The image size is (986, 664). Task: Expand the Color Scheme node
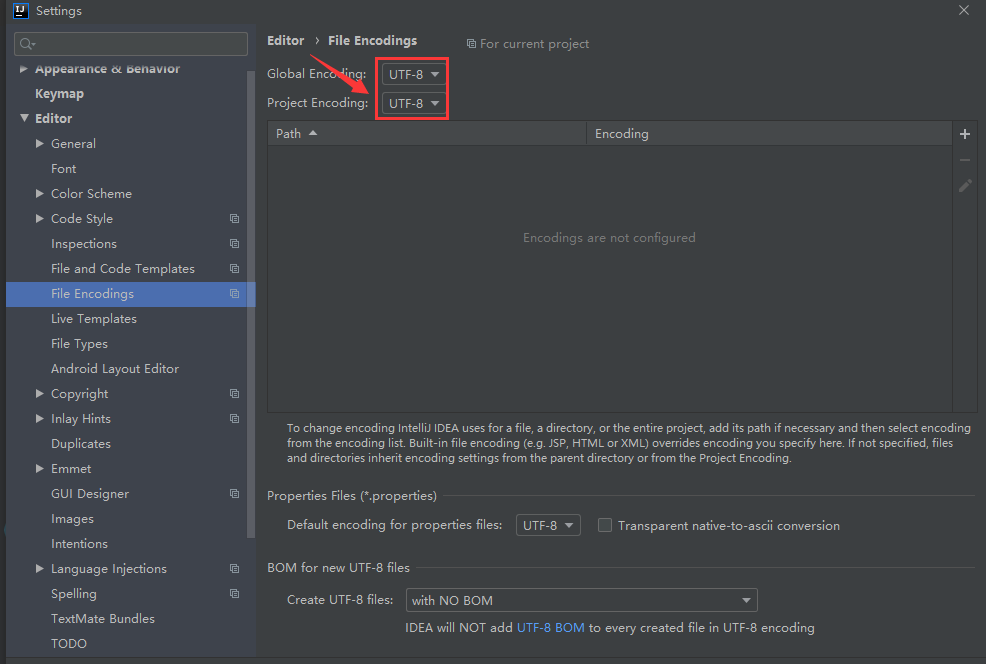[40, 194]
